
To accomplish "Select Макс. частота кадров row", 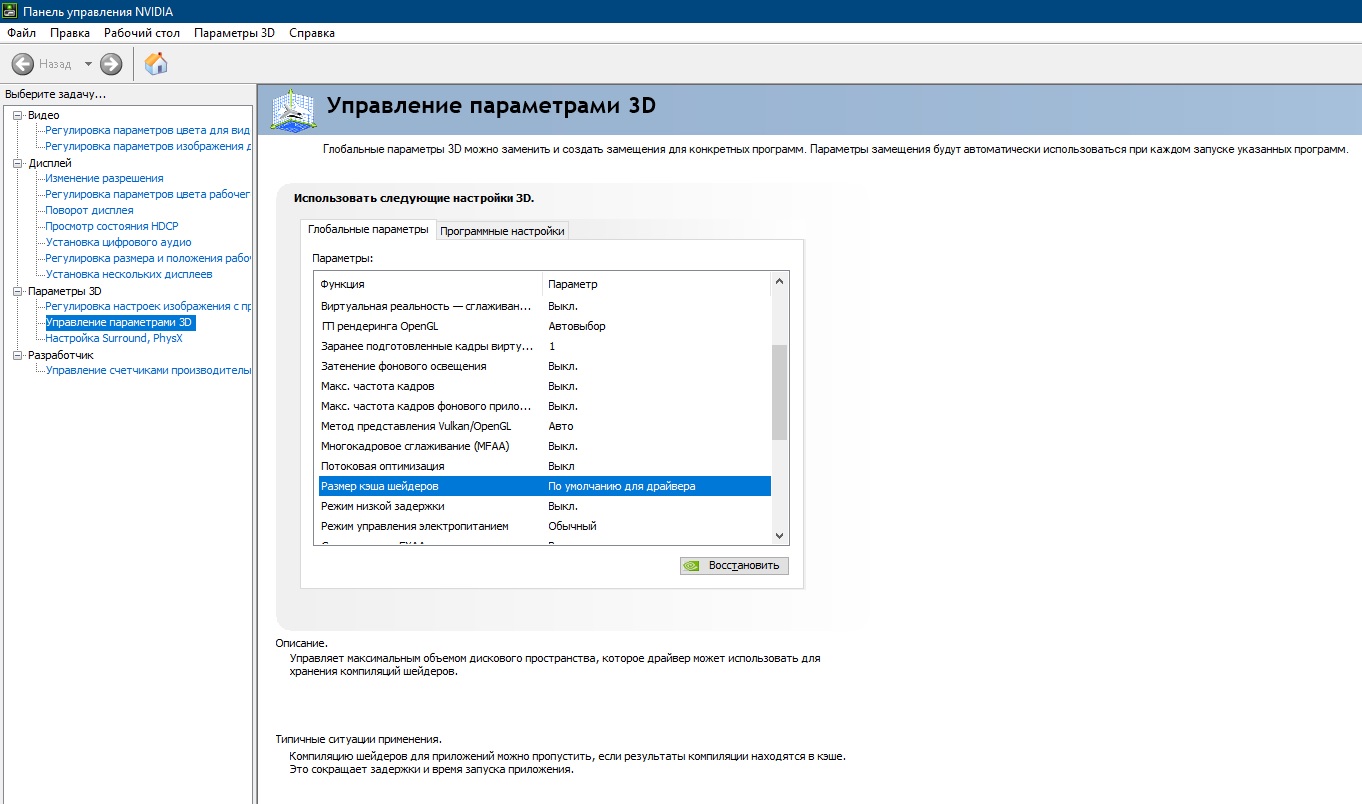I will coord(545,386).
